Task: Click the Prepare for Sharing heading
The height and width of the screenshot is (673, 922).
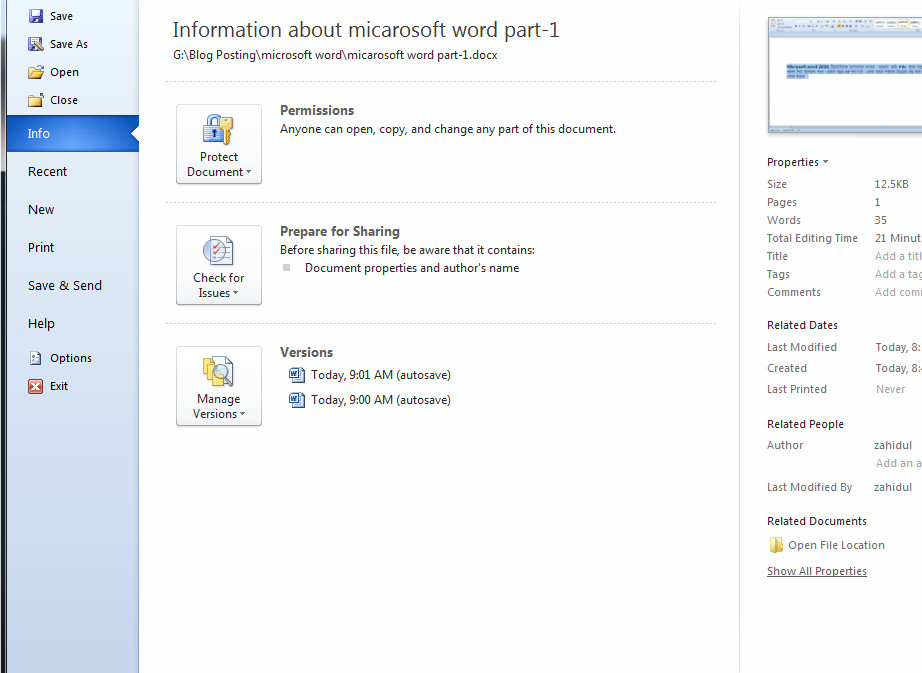Action: tap(340, 232)
